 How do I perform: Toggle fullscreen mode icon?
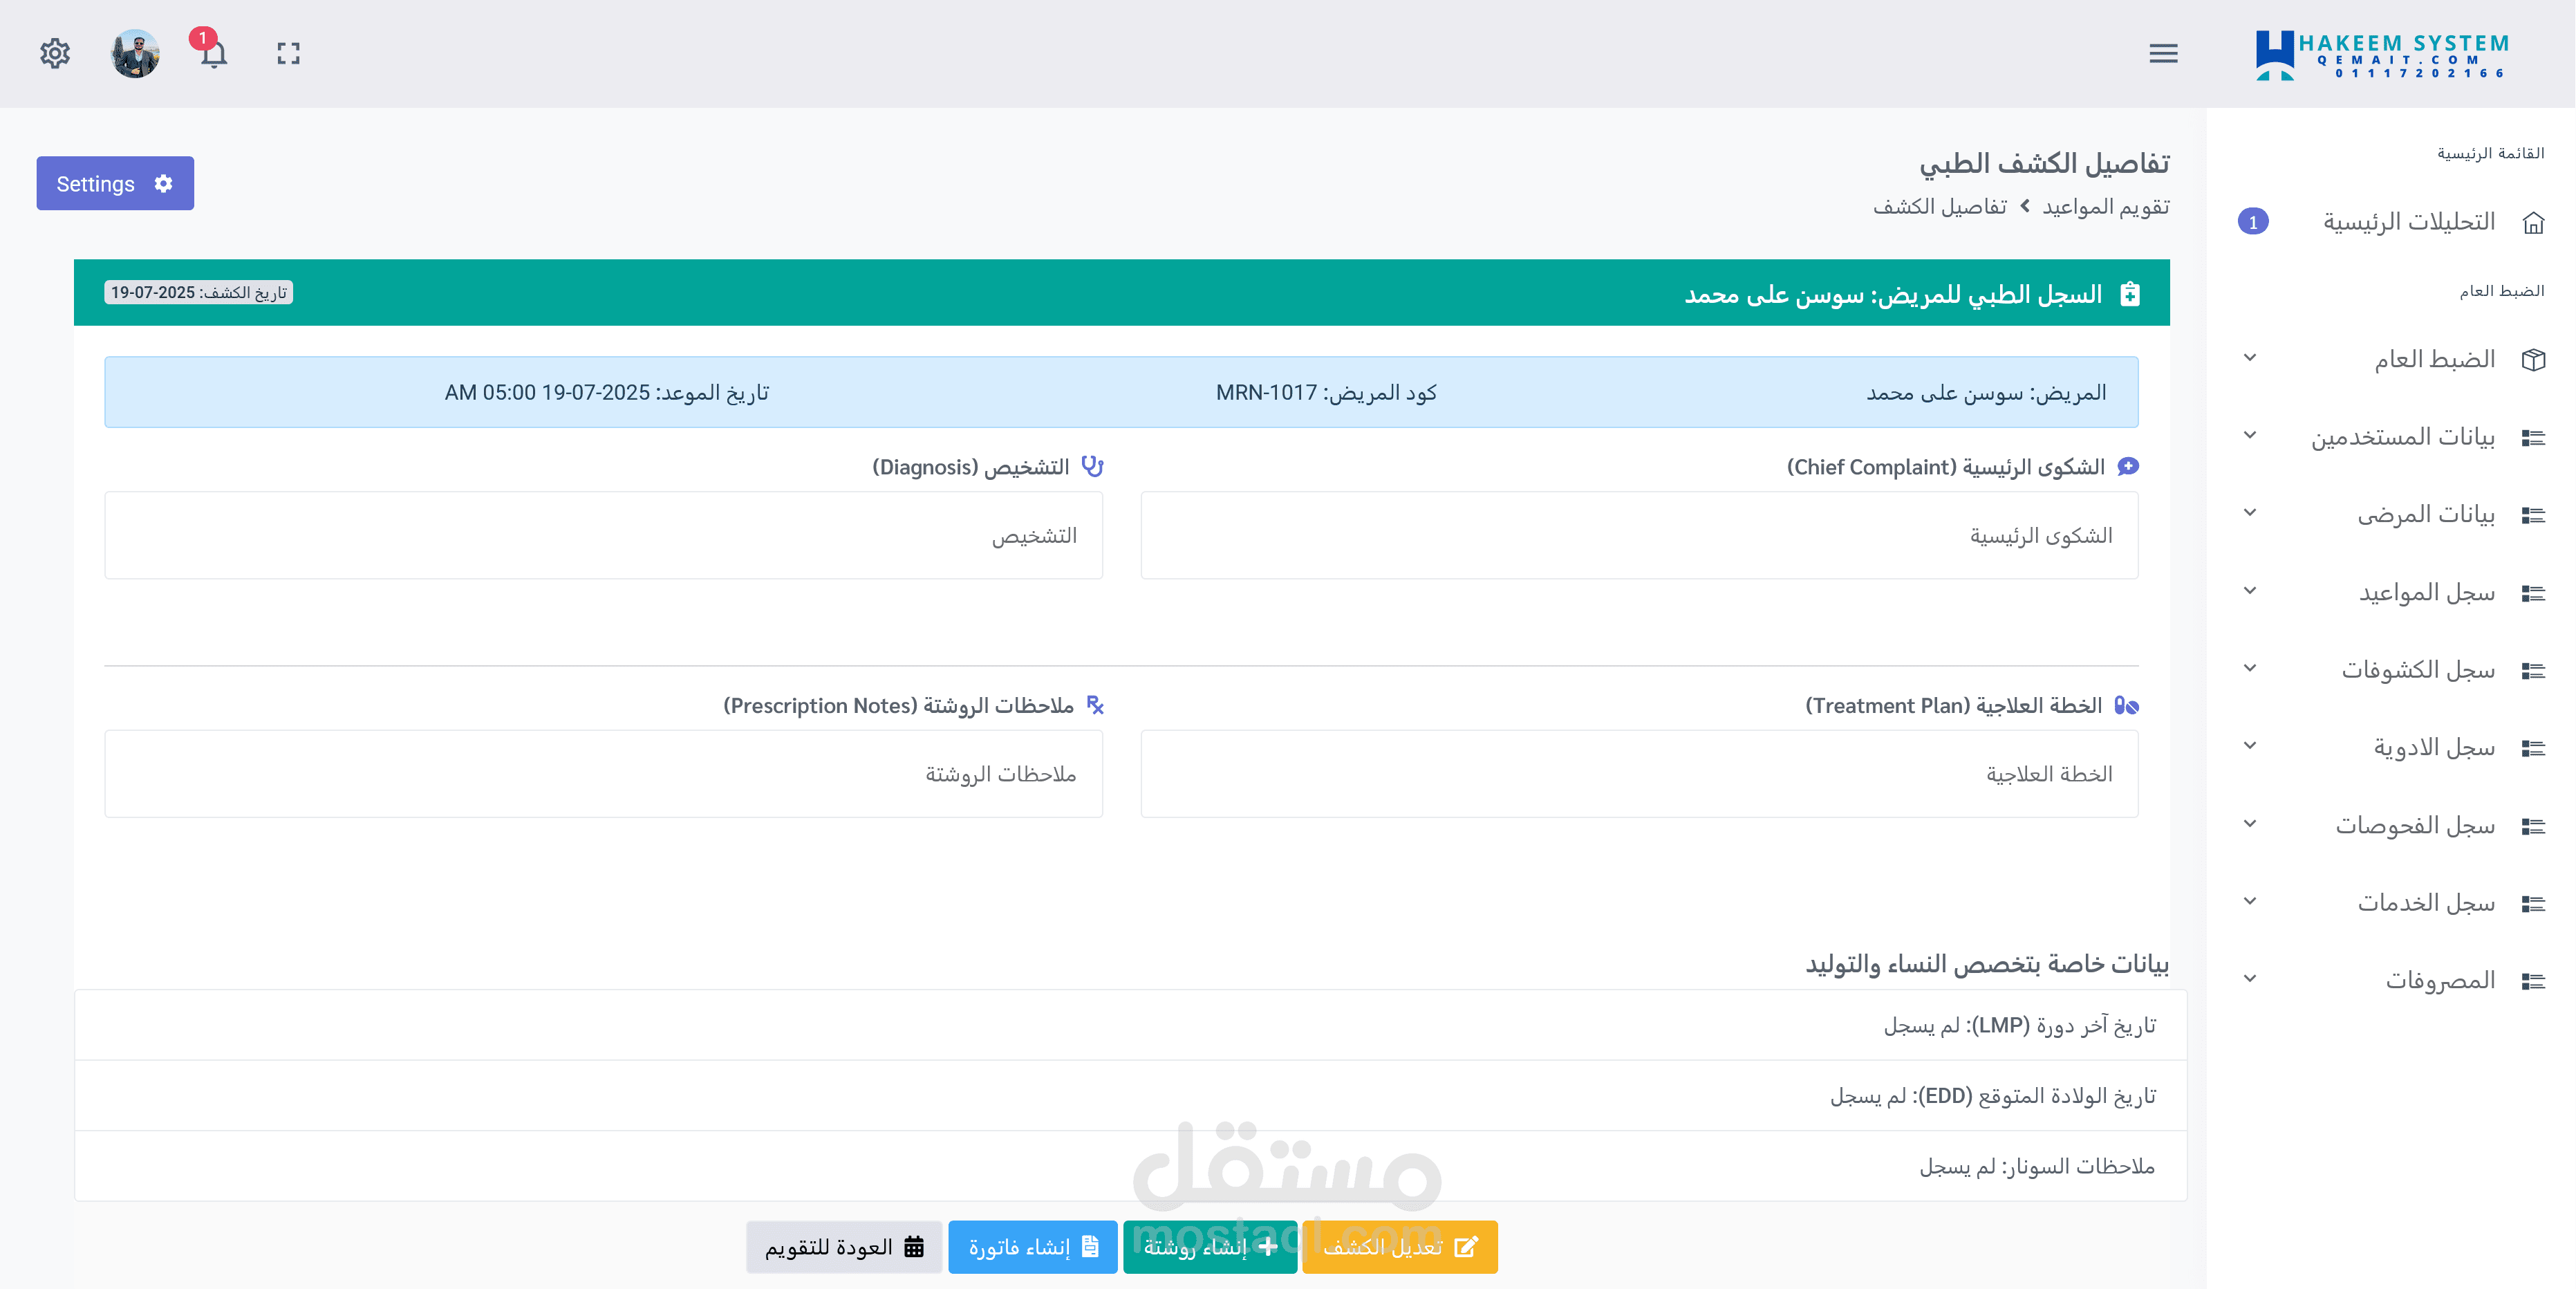pos(288,53)
